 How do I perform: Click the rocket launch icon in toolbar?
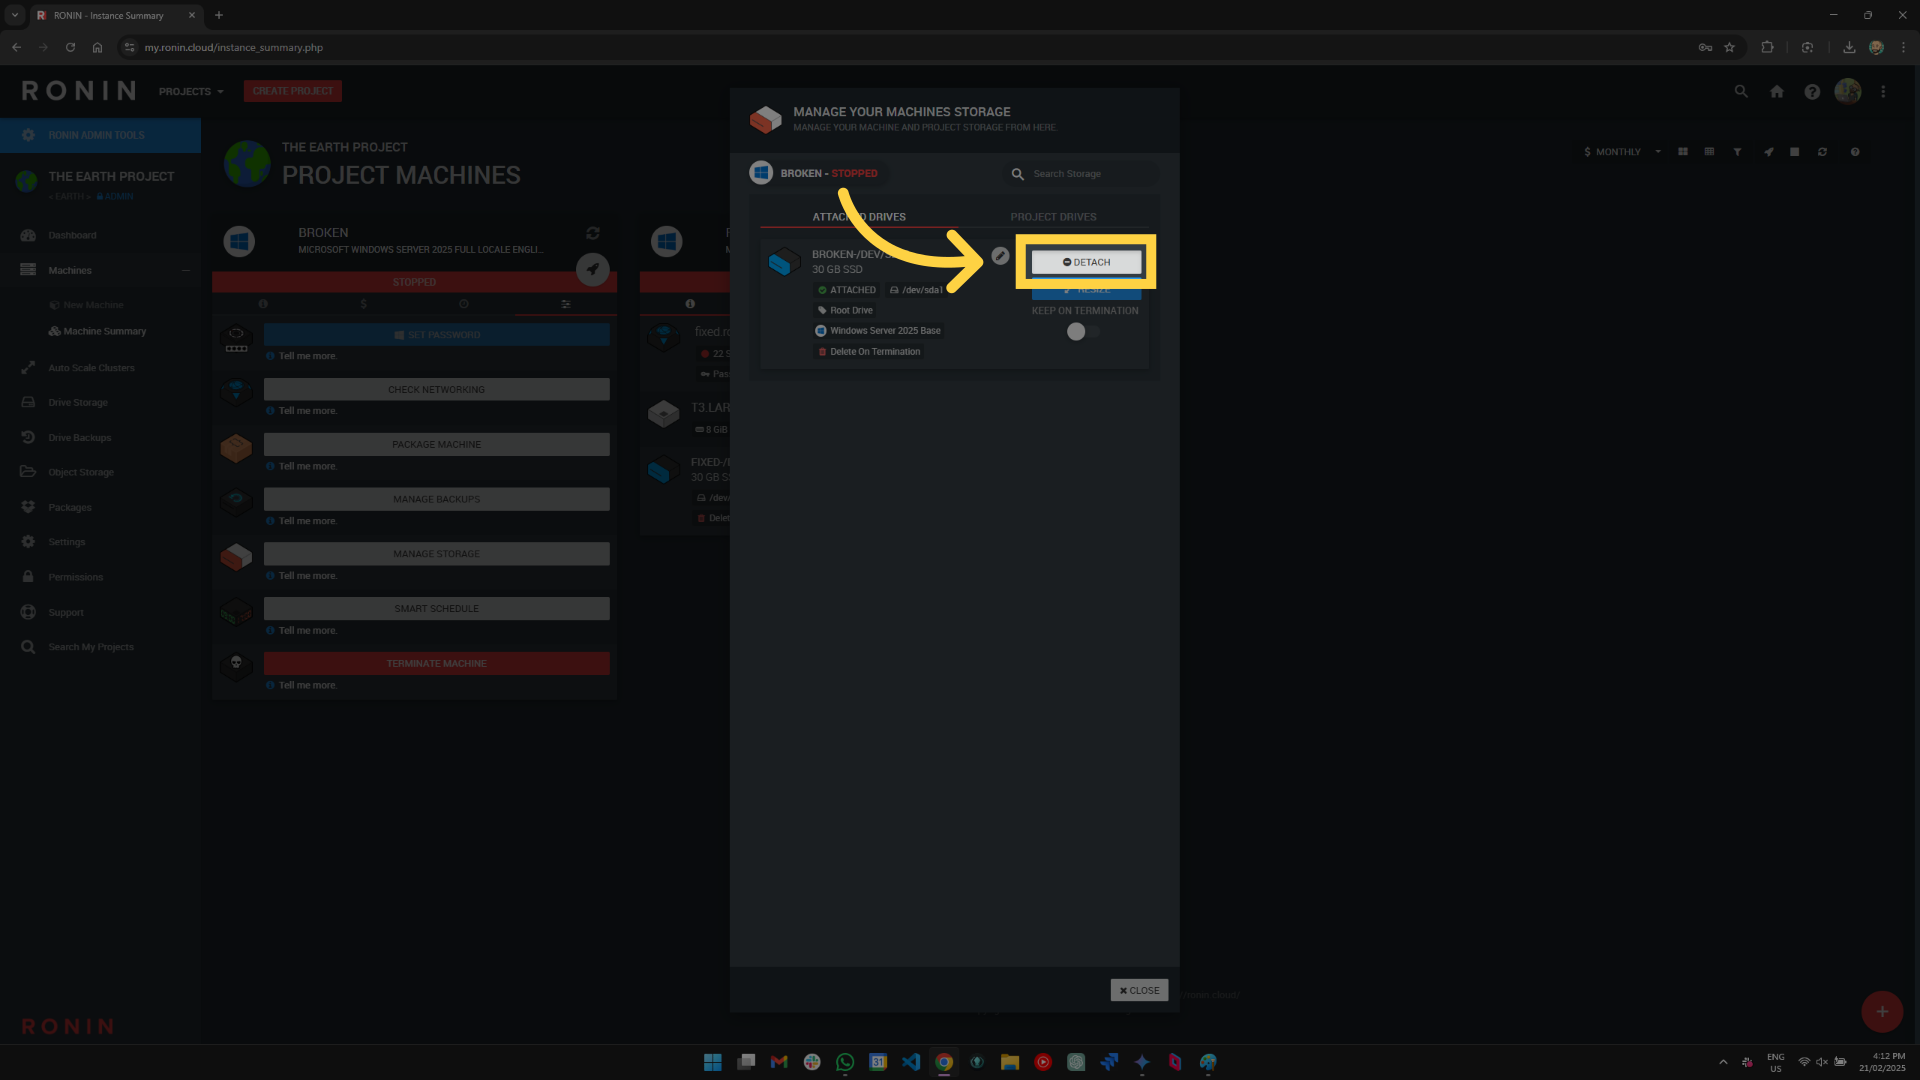coord(1768,152)
